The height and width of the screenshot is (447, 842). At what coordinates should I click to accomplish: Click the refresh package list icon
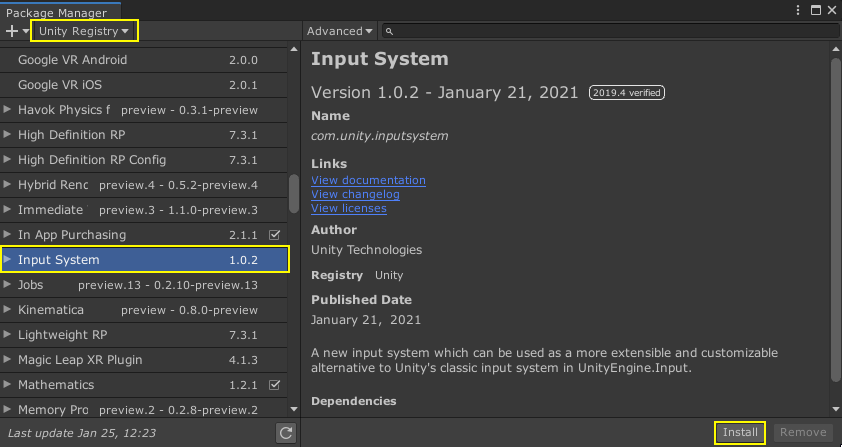(286, 432)
